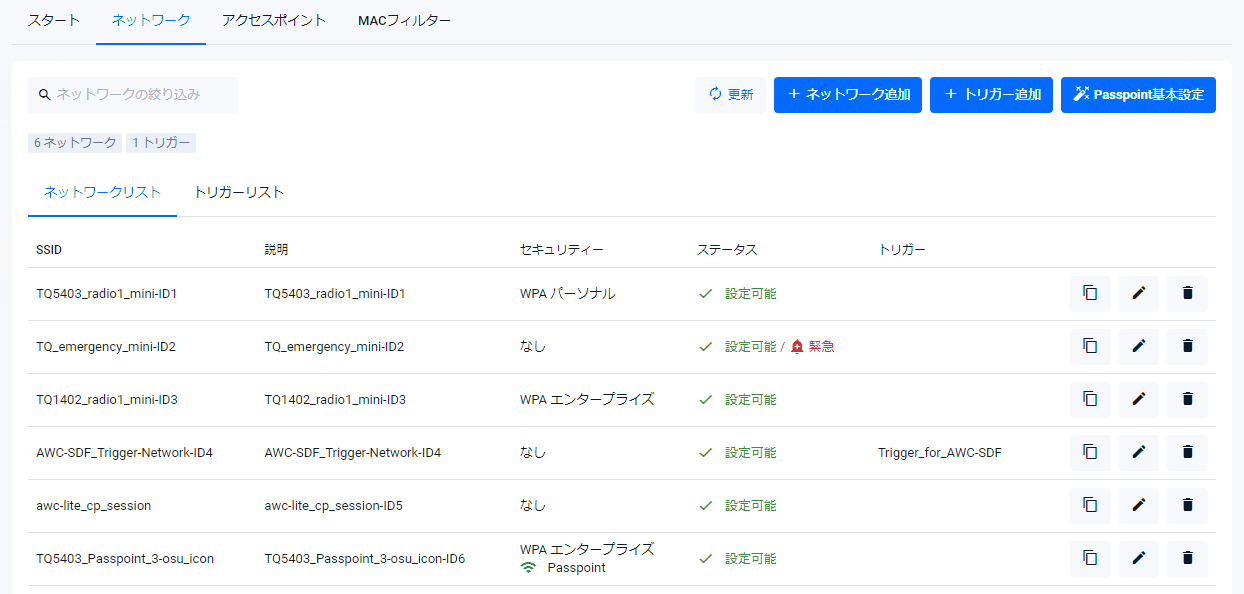This screenshot has height=594, width=1244.
Task: Switch to the スタート tab
Action: pos(54,21)
